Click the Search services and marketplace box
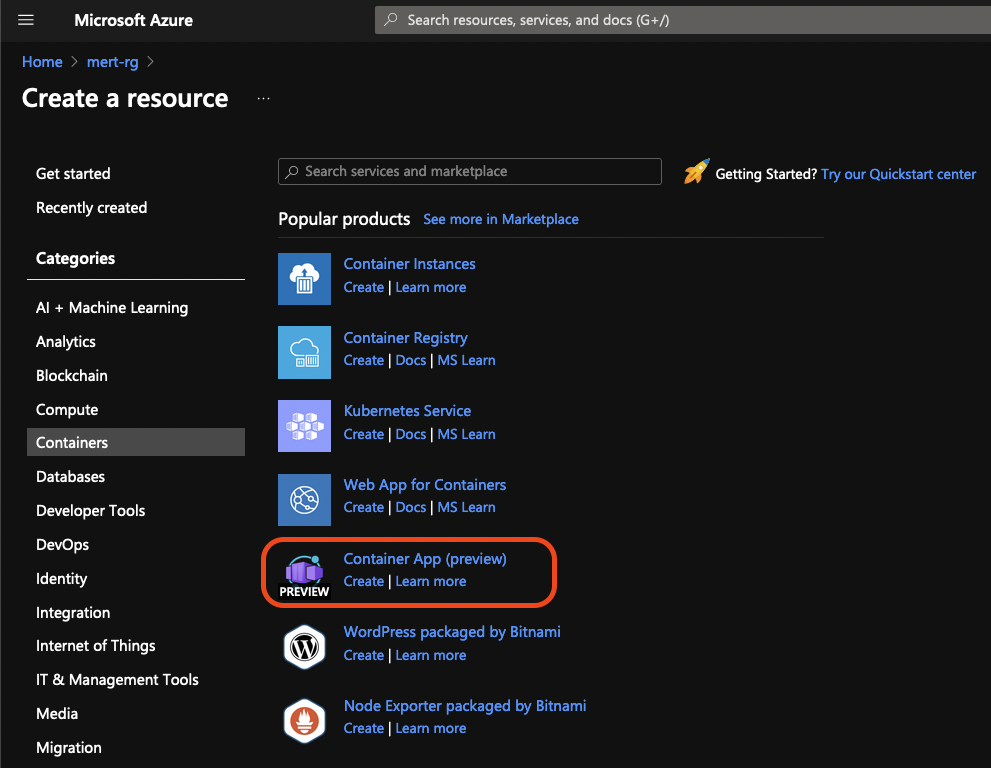Screen dimensions: 991x768 [x=470, y=171]
